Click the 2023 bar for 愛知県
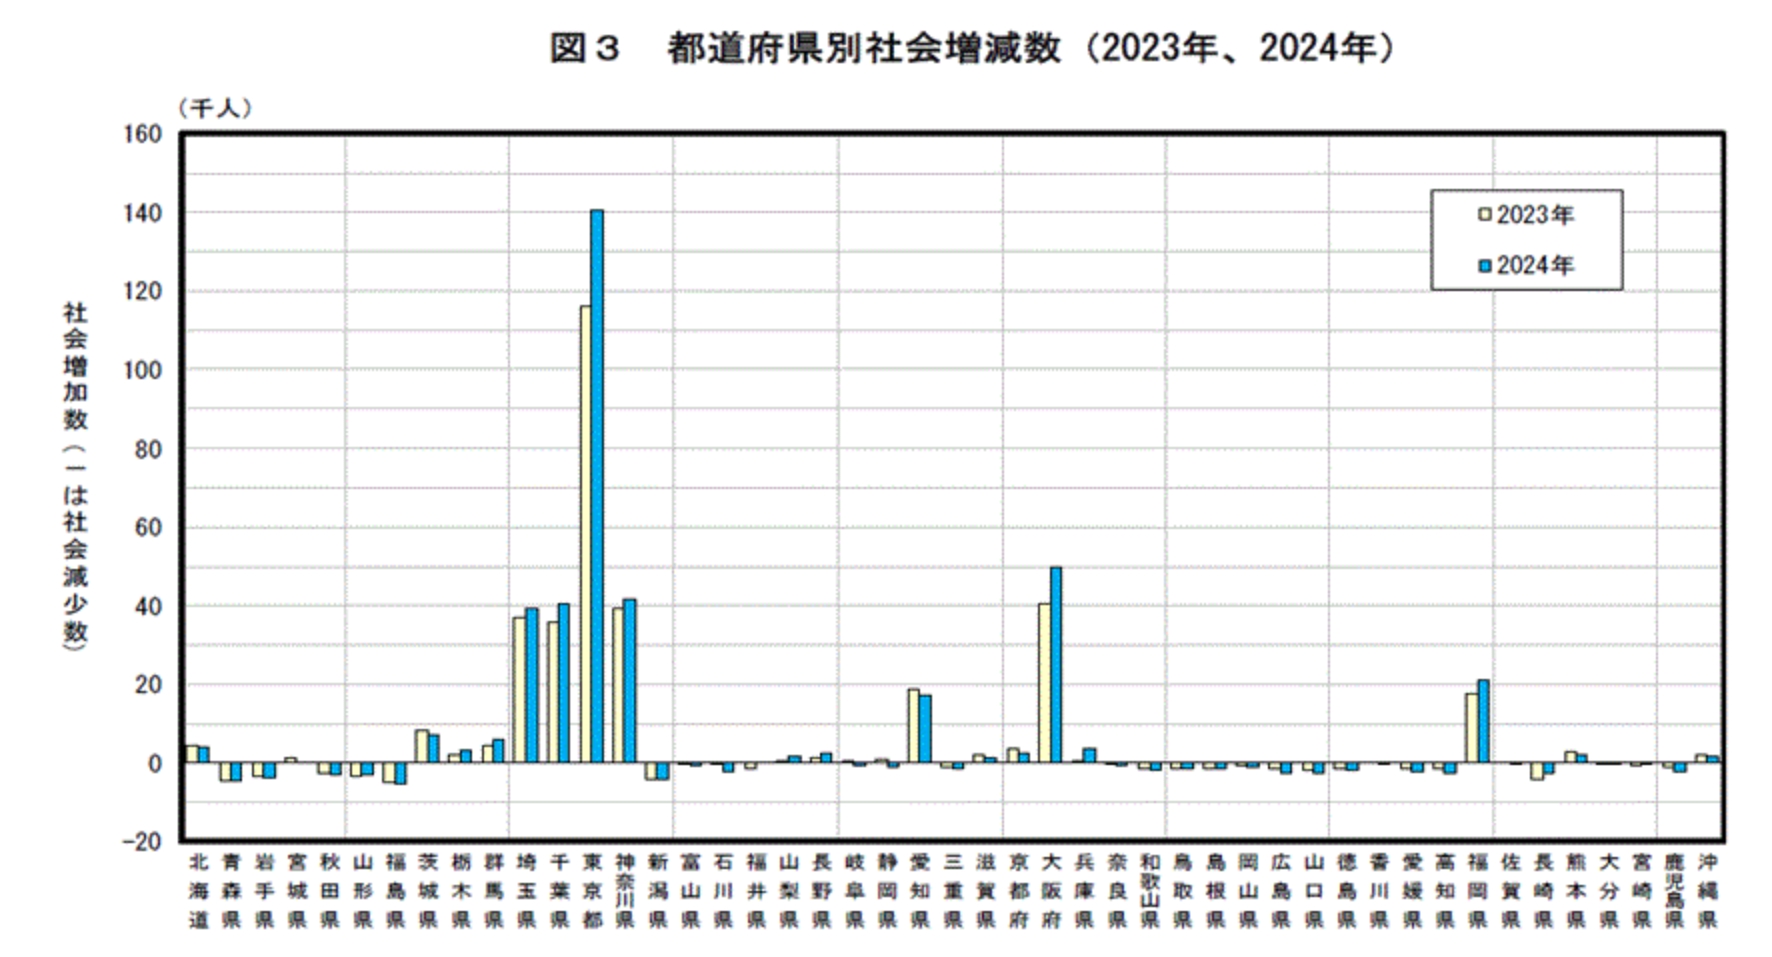The width and height of the screenshot is (1772, 957). (x=913, y=726)
